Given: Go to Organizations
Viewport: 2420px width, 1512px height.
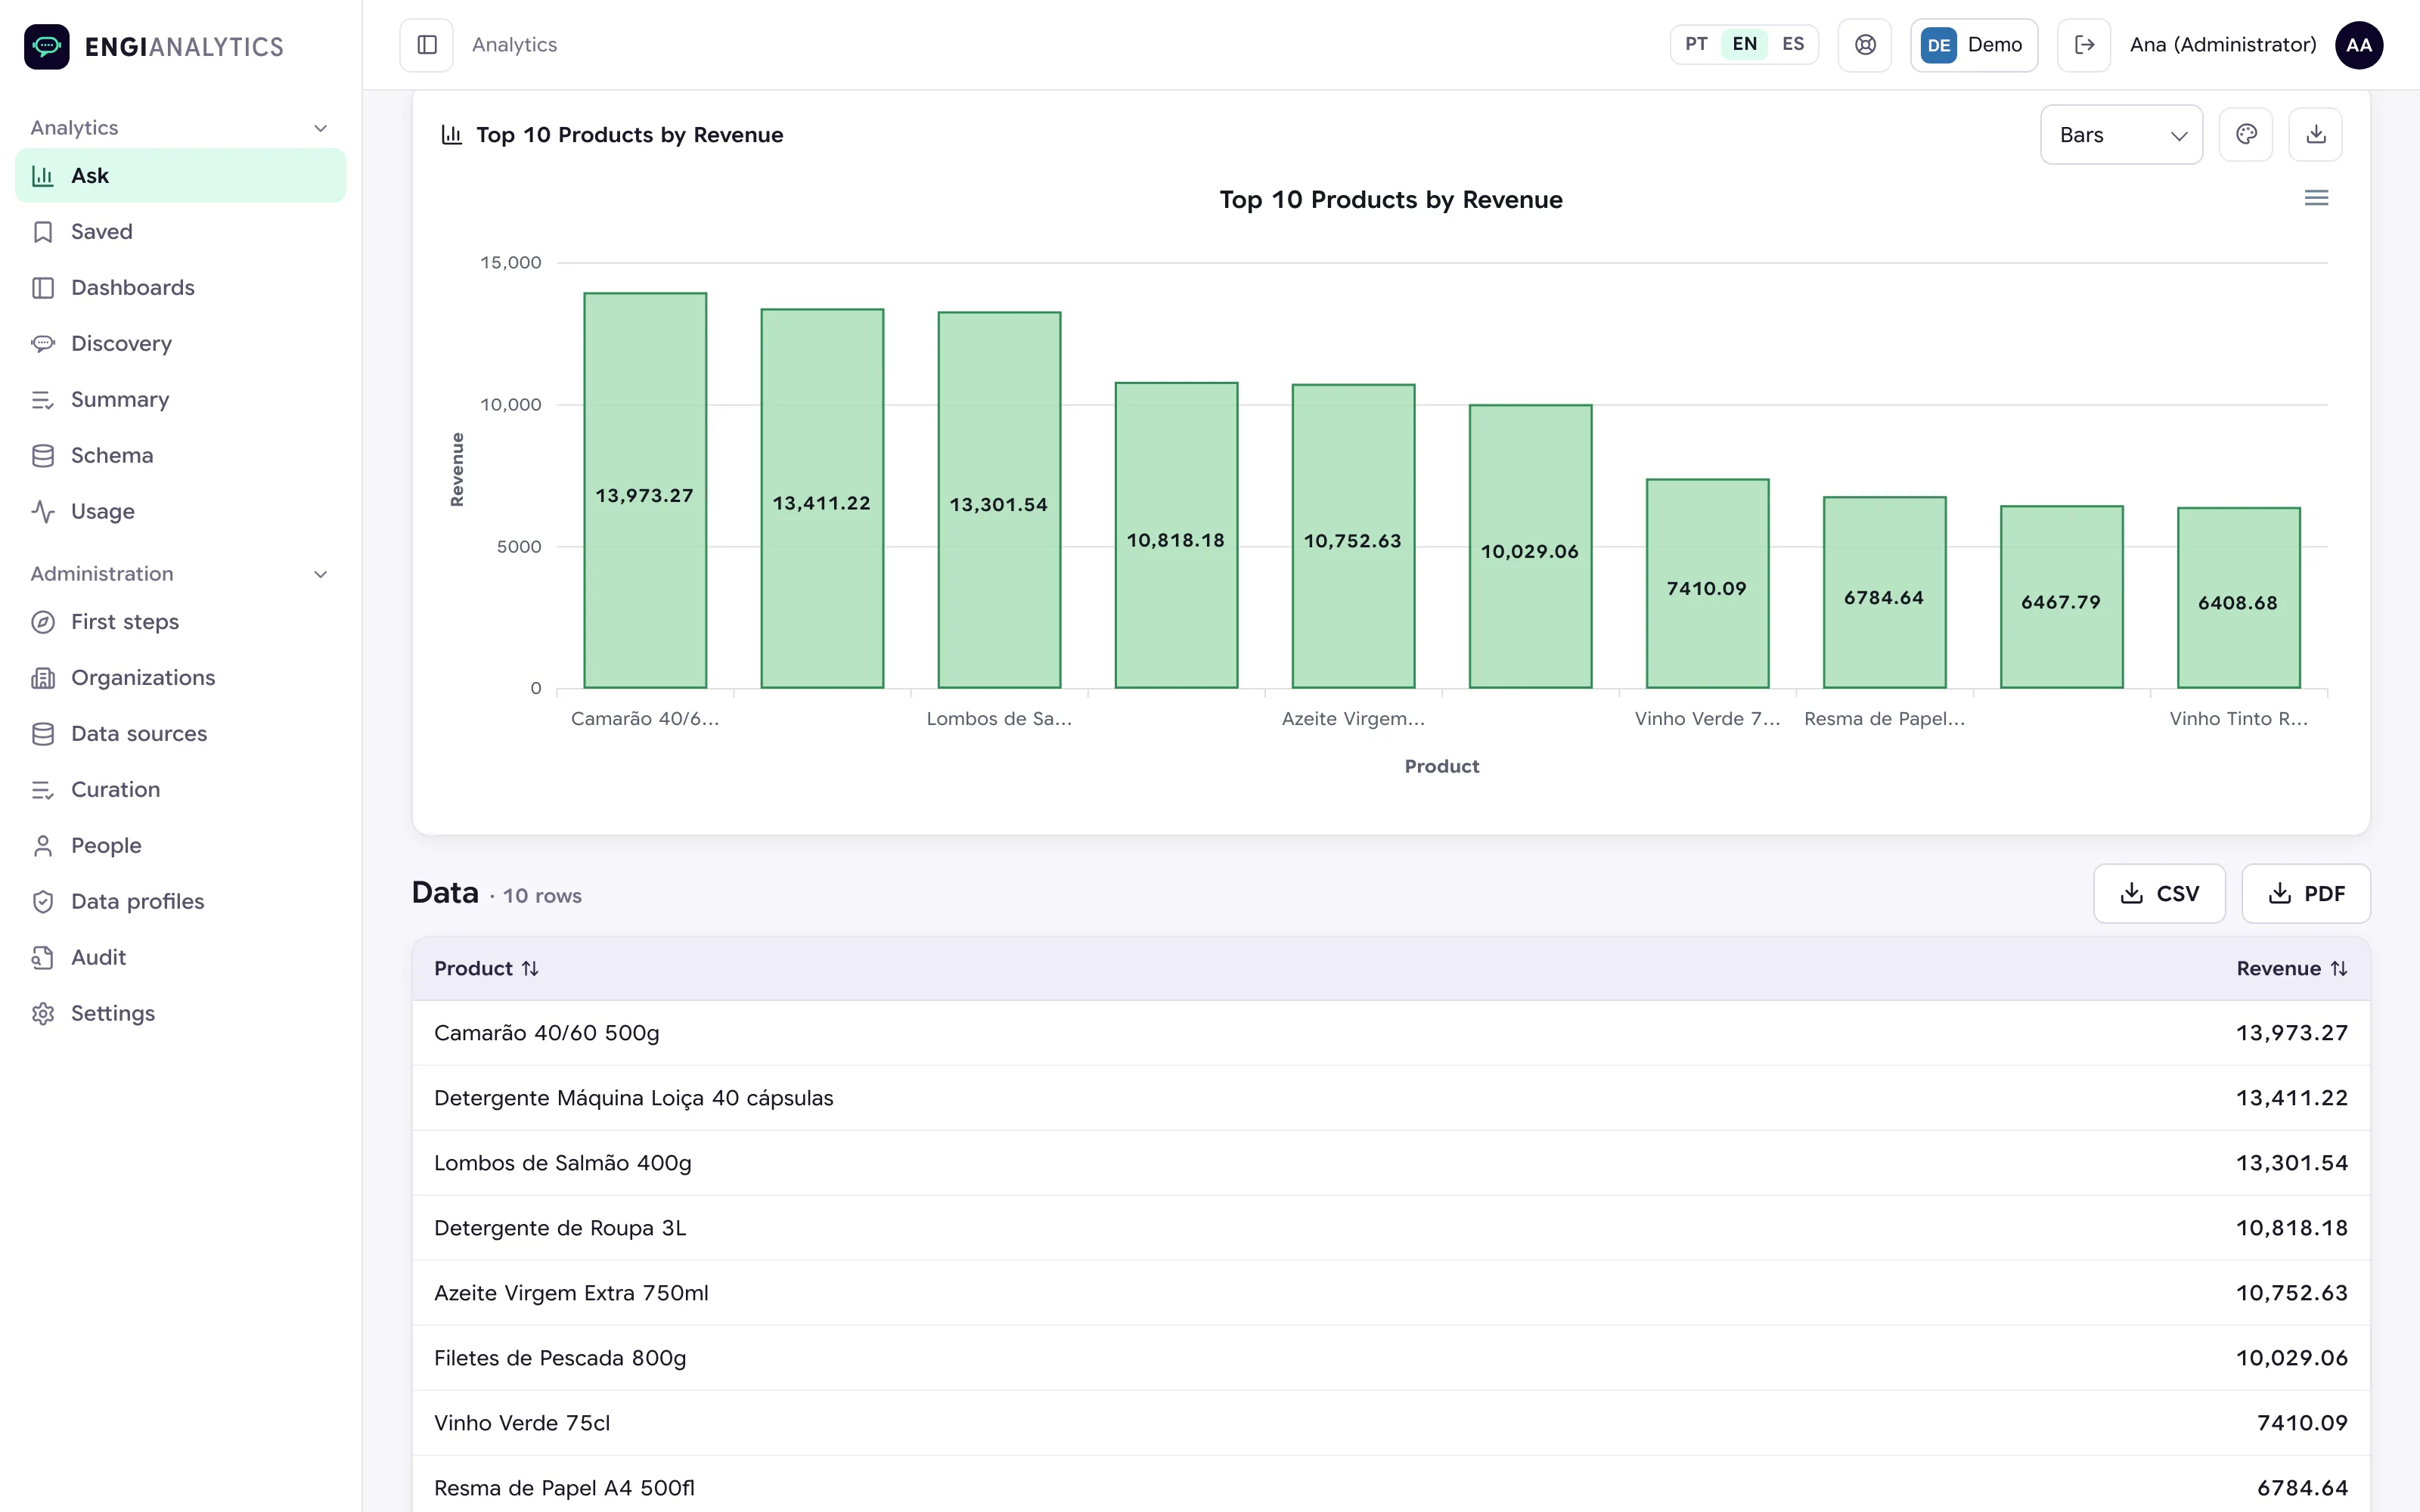Looking at the screenshot, I should pyautogui.click(x=180, y=678).
